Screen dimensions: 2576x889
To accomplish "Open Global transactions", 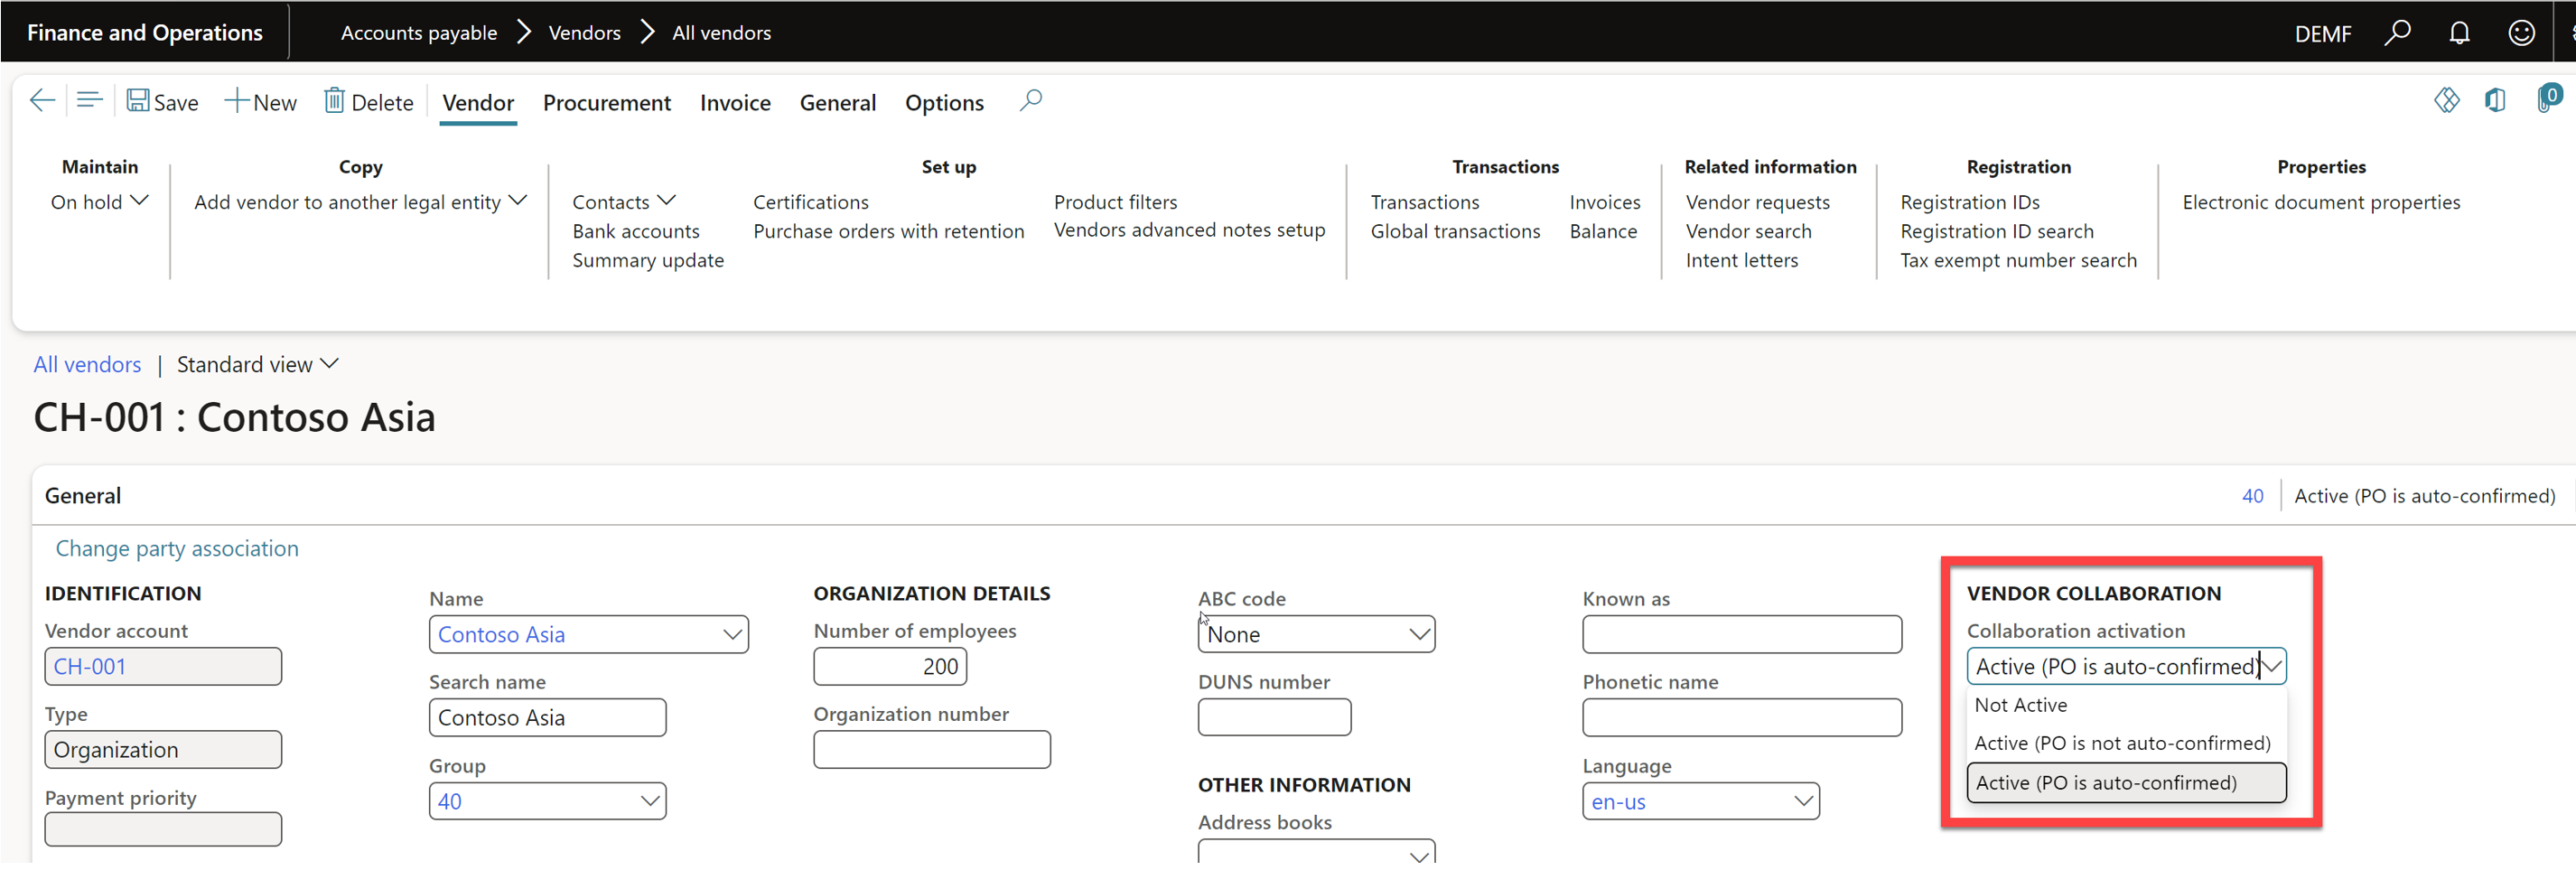I will [x=1456, y=231].
